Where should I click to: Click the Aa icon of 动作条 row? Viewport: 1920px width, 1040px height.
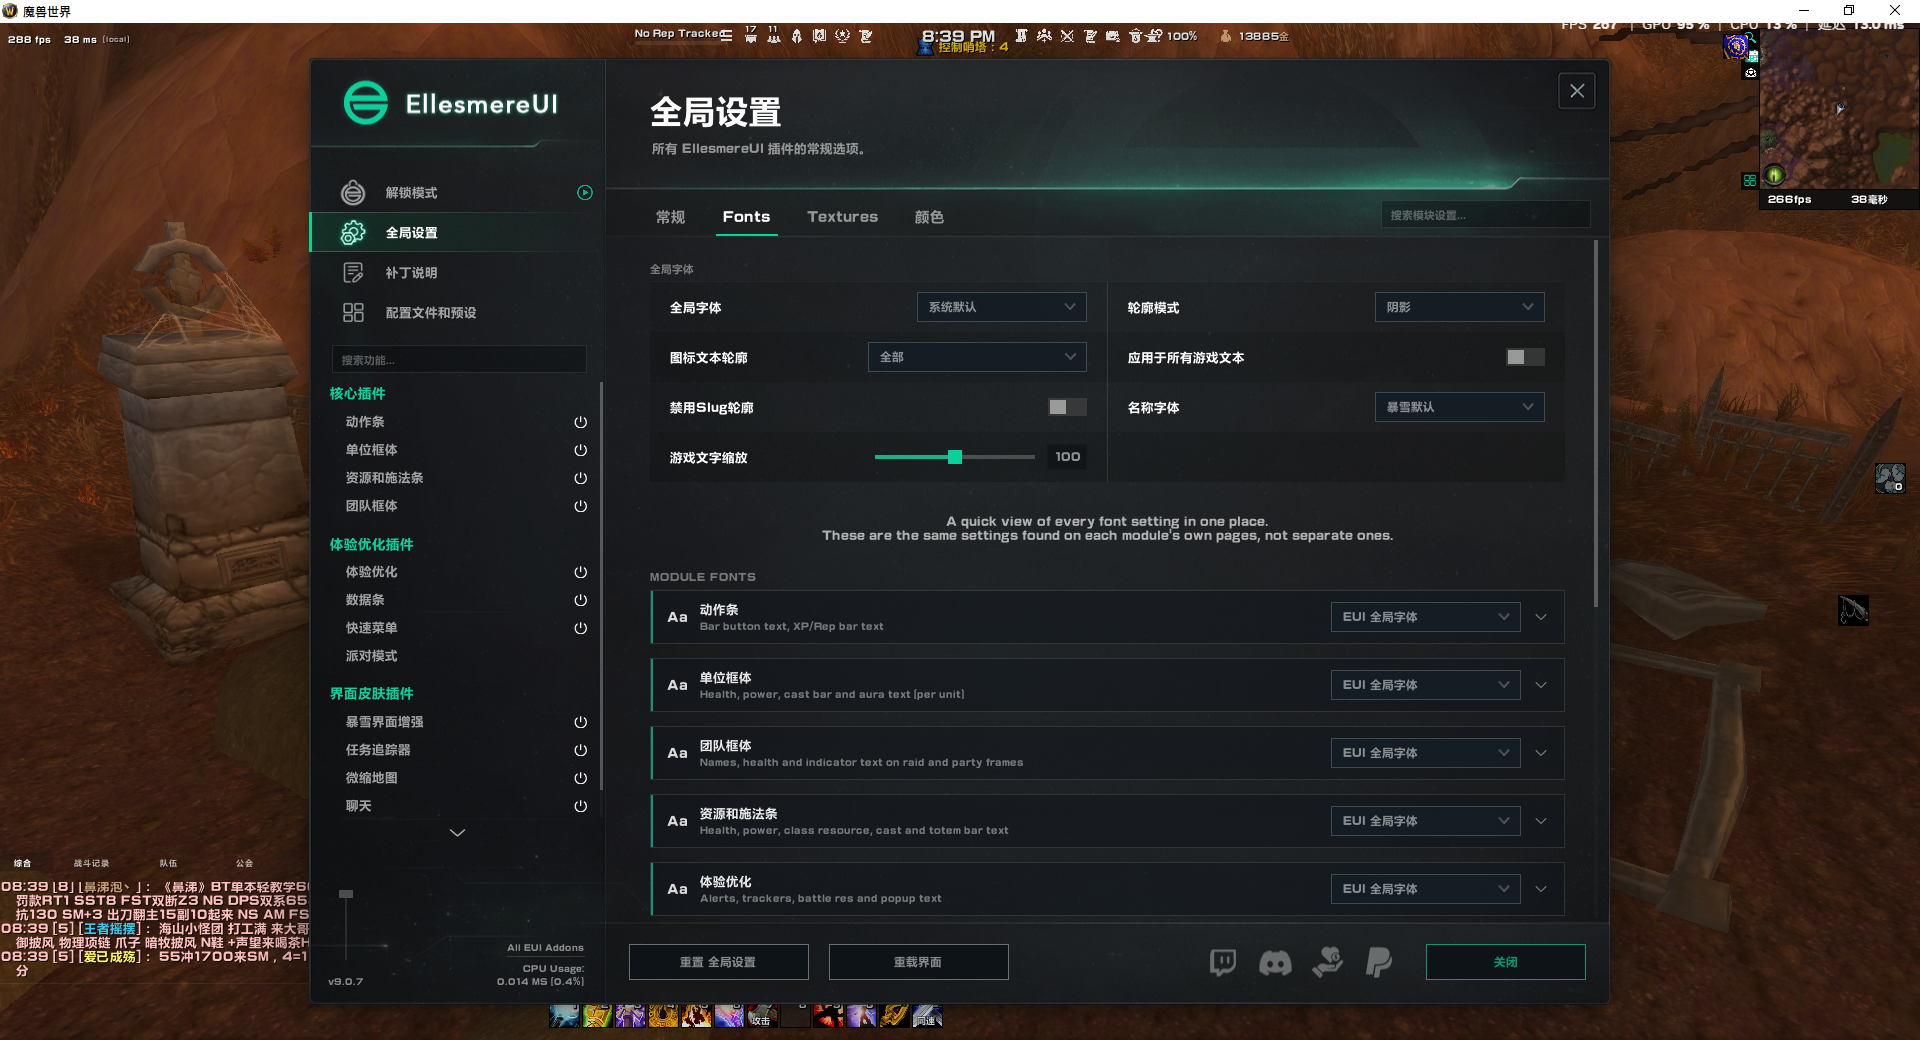click(677, 617)
